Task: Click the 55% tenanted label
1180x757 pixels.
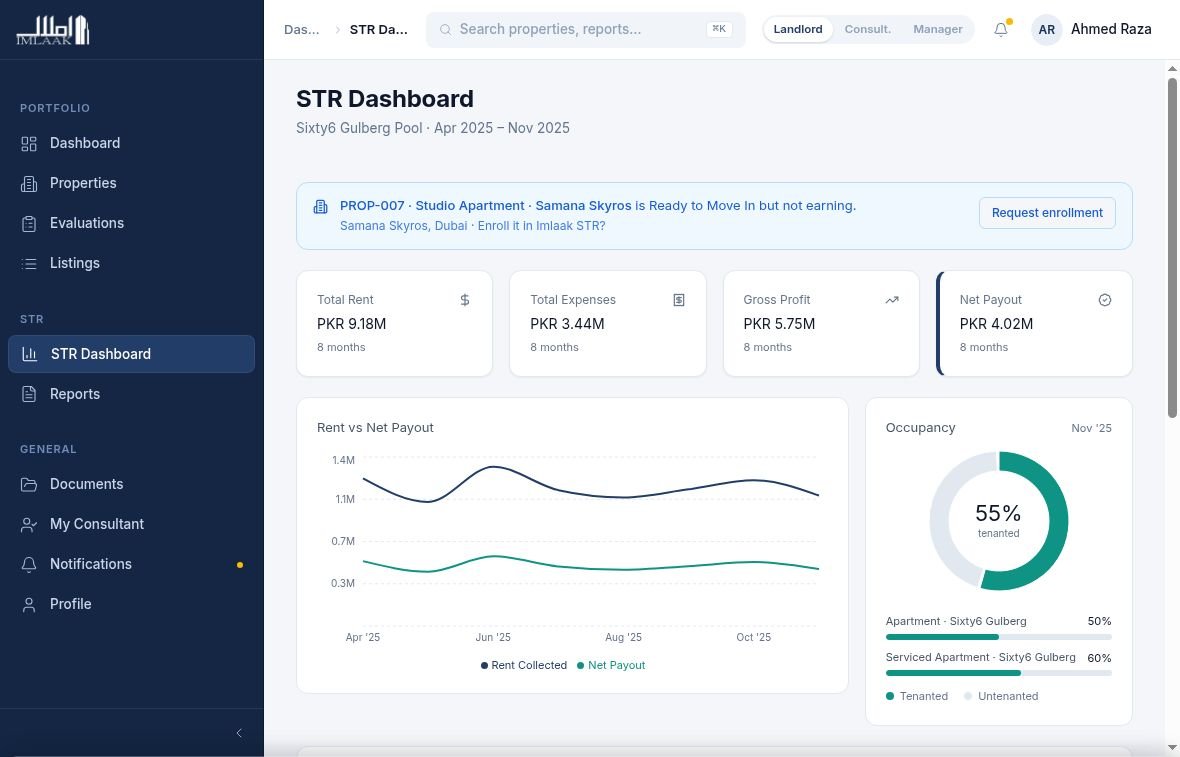Action: point(999,521)
